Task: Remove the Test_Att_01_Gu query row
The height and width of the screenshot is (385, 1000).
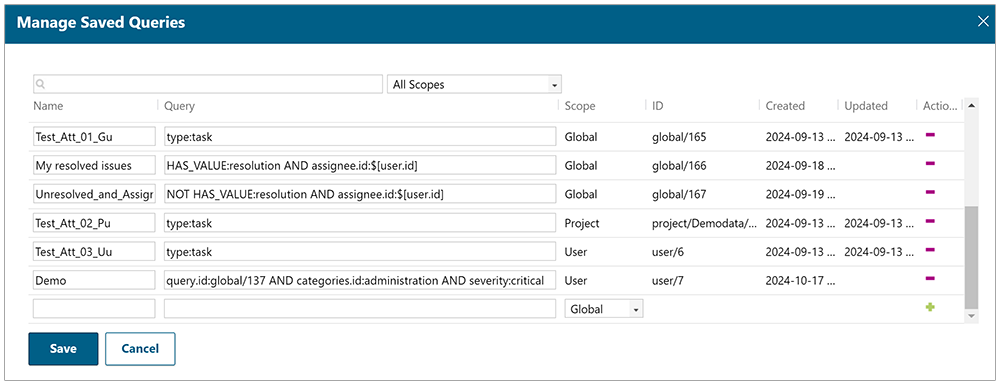Action: (930, 135)
